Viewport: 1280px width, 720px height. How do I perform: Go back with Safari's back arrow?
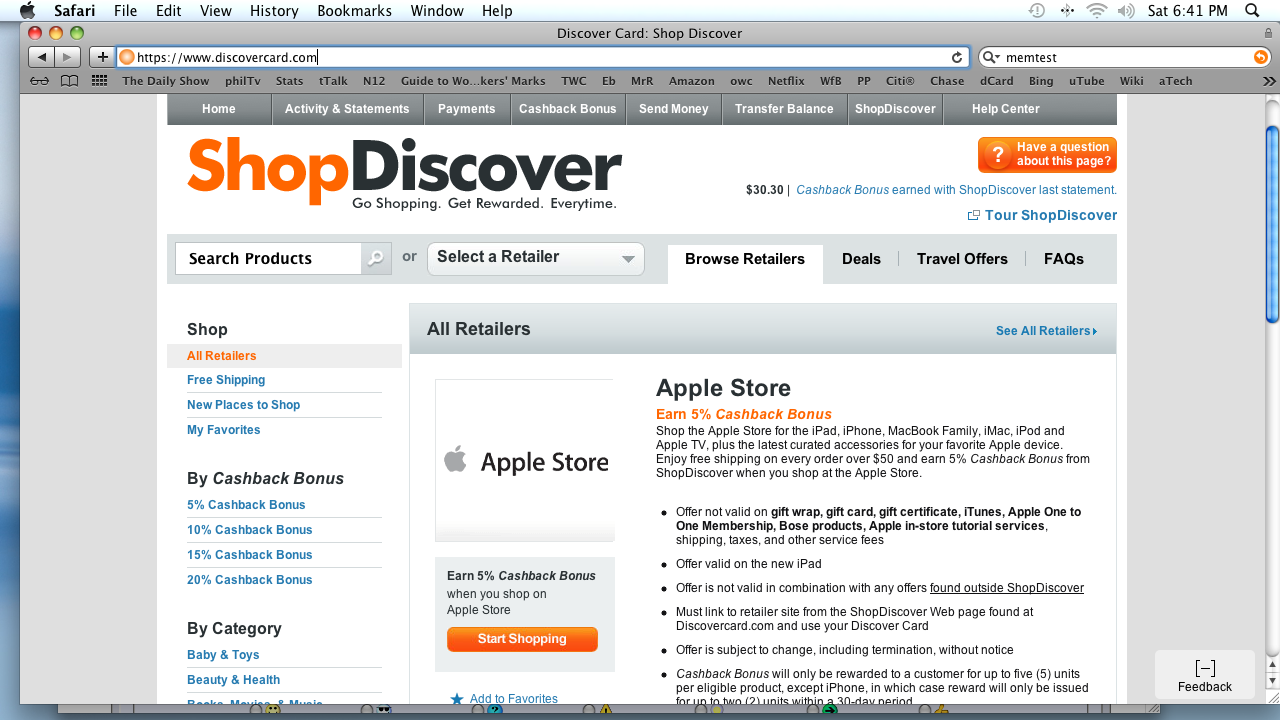42,57
